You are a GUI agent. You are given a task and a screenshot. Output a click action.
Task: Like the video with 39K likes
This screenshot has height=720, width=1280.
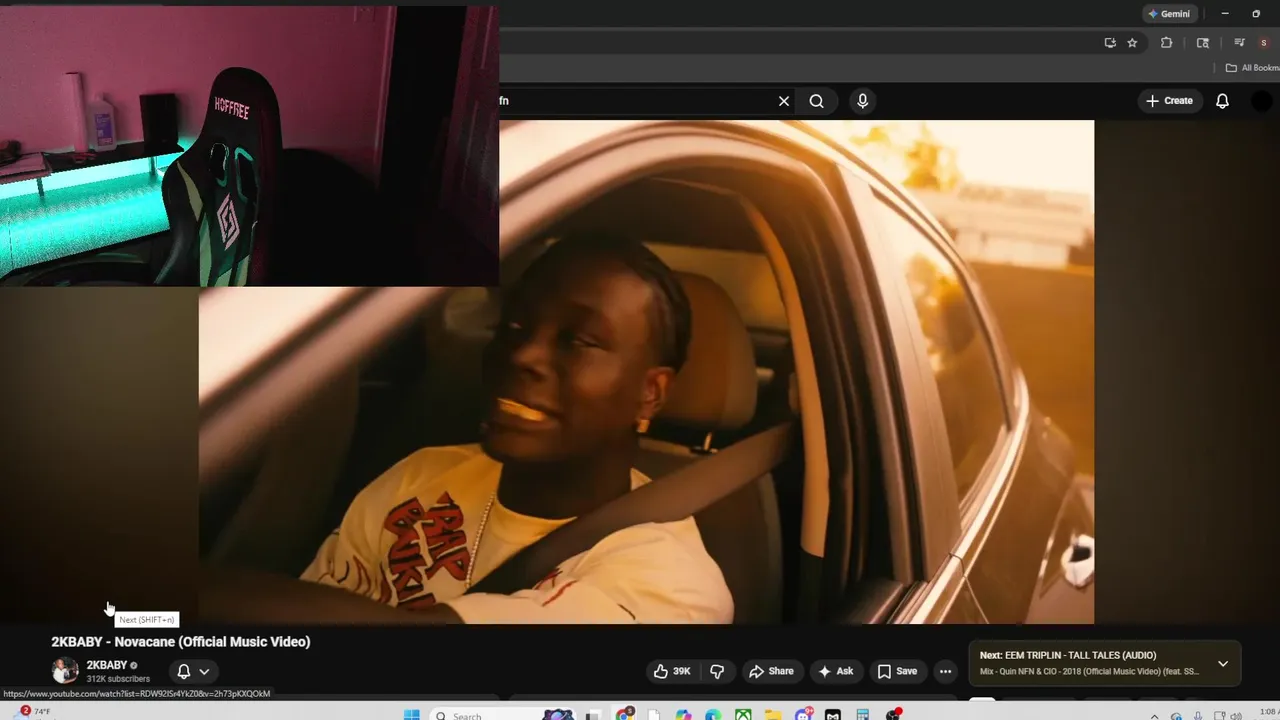point(672,672)
